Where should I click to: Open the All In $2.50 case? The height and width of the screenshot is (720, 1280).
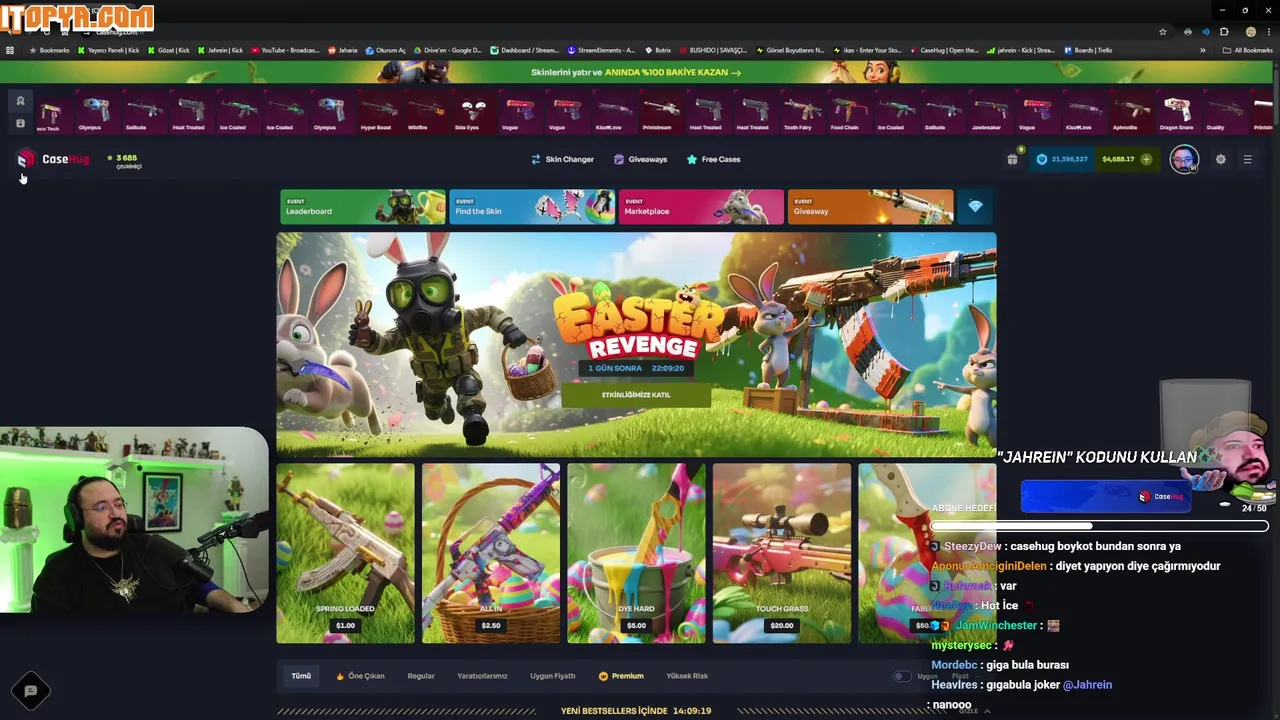tap(491, 553)
